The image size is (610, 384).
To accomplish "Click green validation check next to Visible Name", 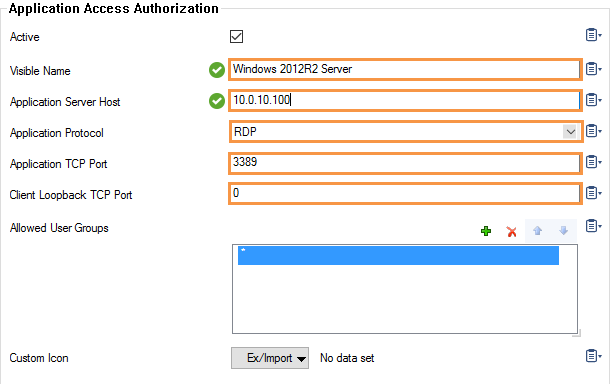I will pyautogui.click(x=217, y=70).
